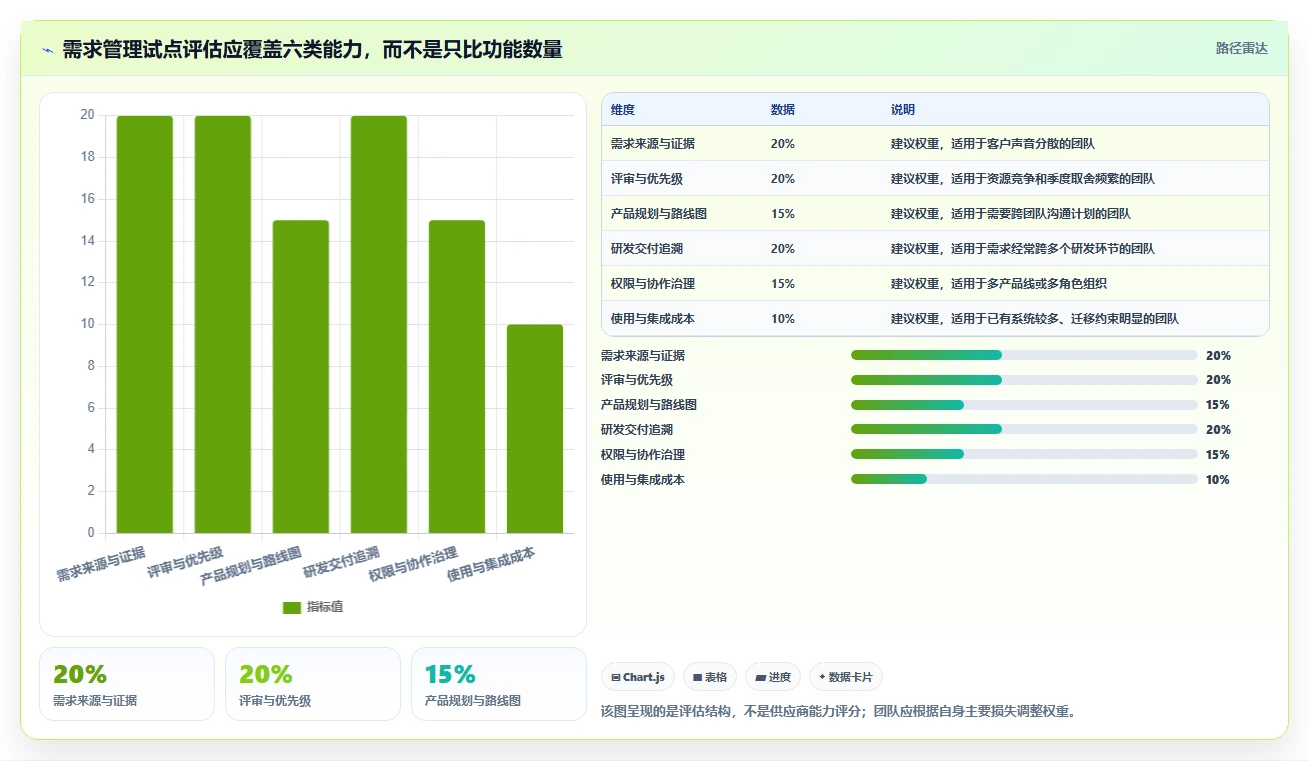Click table cell 研发交付追溯
The height and width of the screenshot is (761, 1309).
[647, 249]
